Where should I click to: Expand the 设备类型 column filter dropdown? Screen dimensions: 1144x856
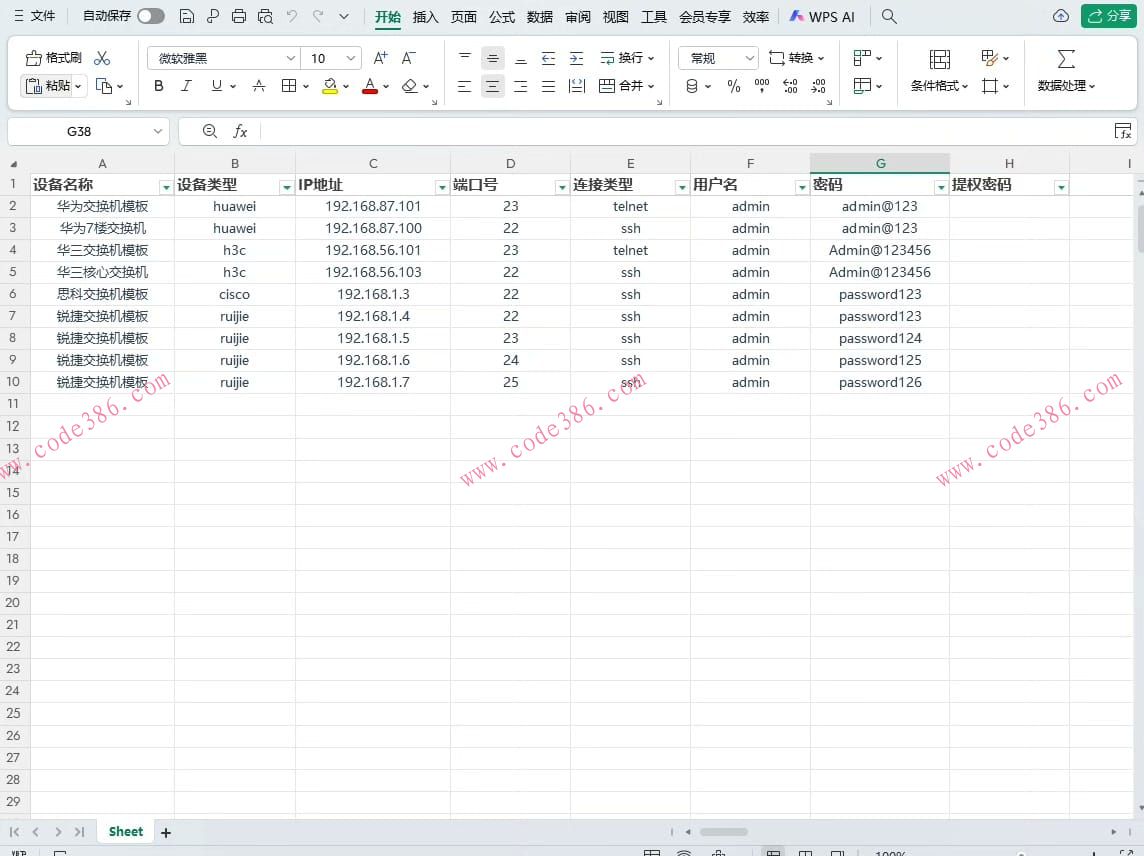pos(286,187)
